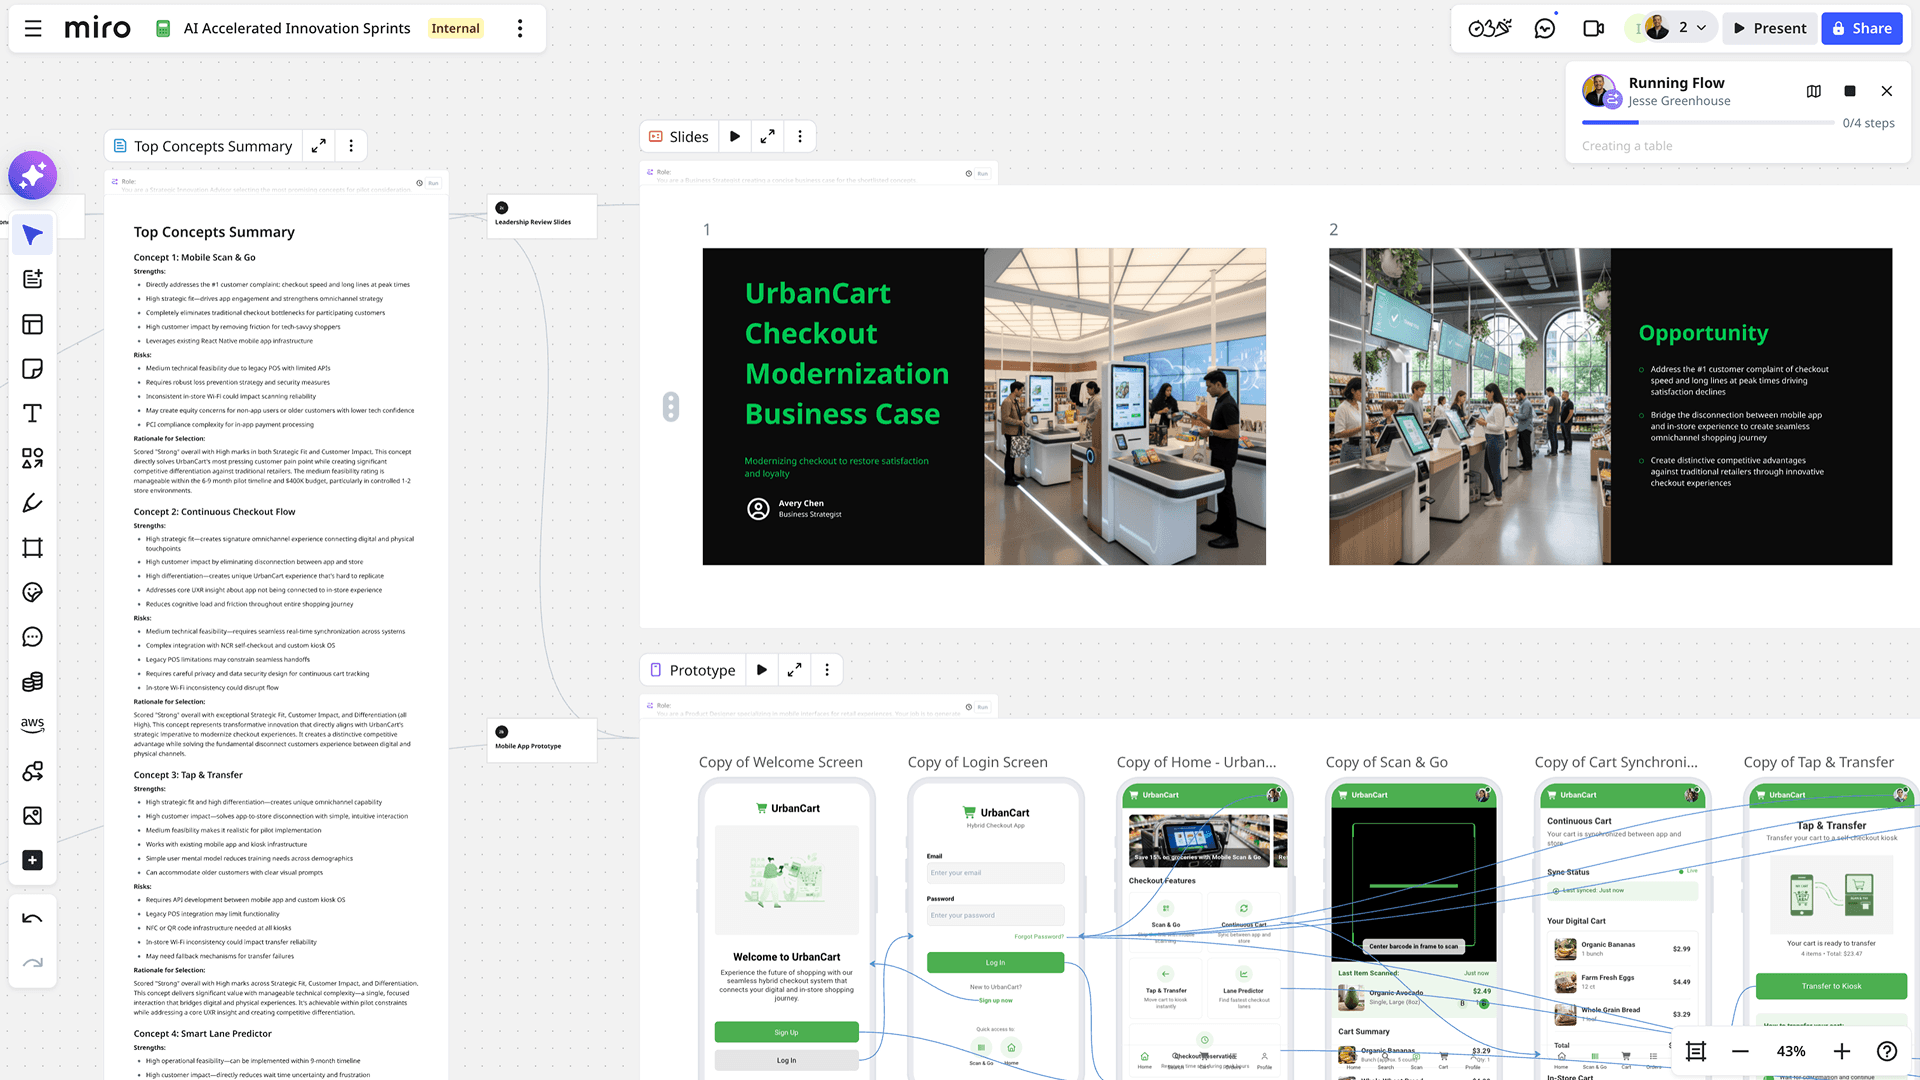Open Slides frame more options menu
Screen dimensions: 1920x1080
[x=800, y=137]
